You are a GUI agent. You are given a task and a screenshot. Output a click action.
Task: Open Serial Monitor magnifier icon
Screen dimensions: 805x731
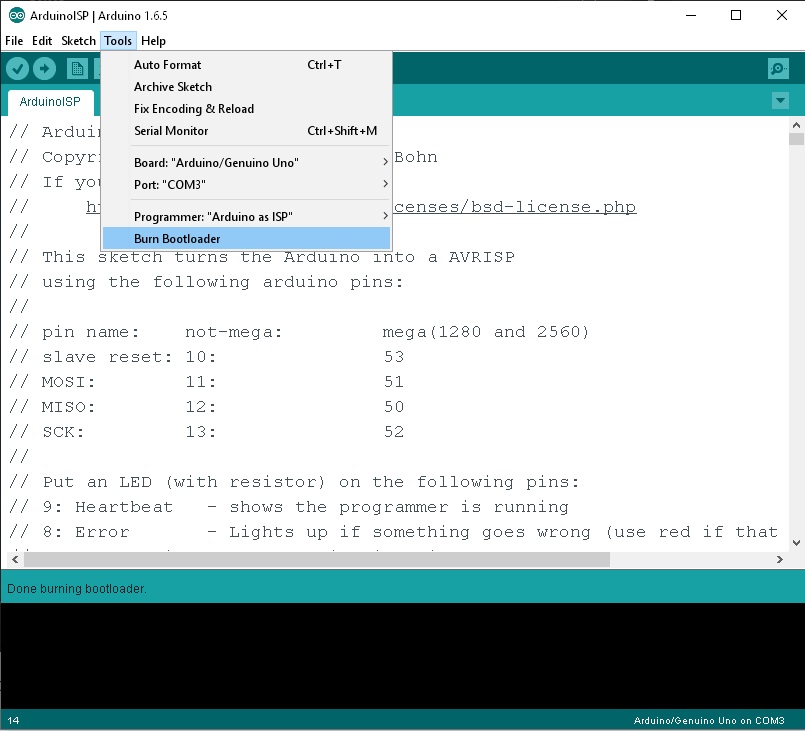point(778,68)
